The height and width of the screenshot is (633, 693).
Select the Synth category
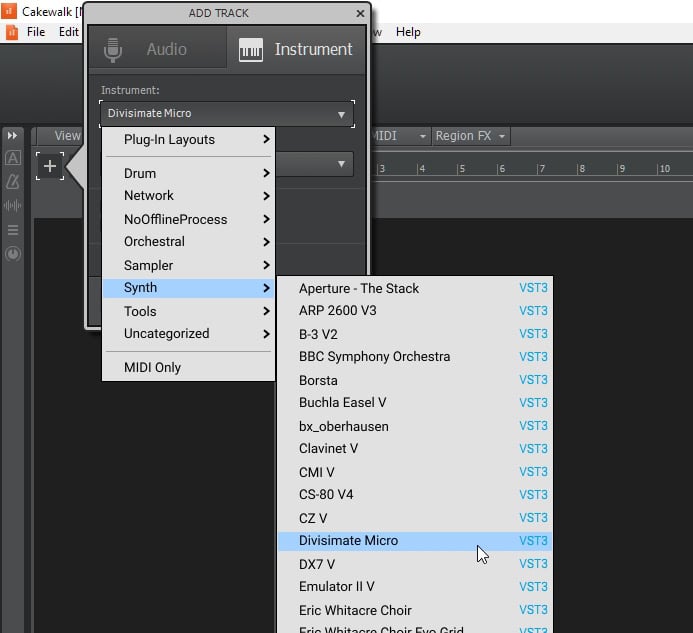[188, 288]
